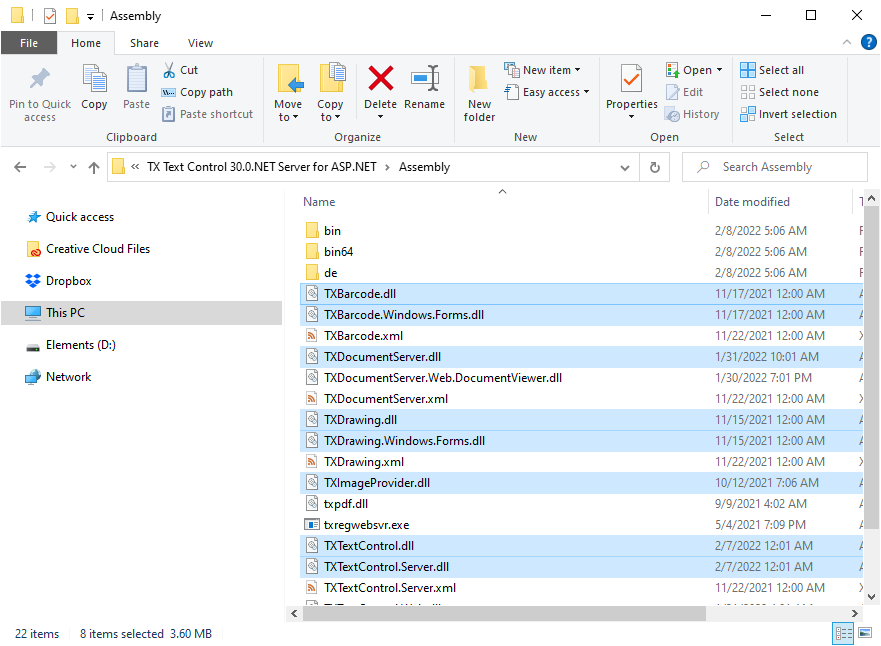This screenshot has width=881, height=646.
Task: Select TXTextControl.Server.xml file
Action: 582,588
